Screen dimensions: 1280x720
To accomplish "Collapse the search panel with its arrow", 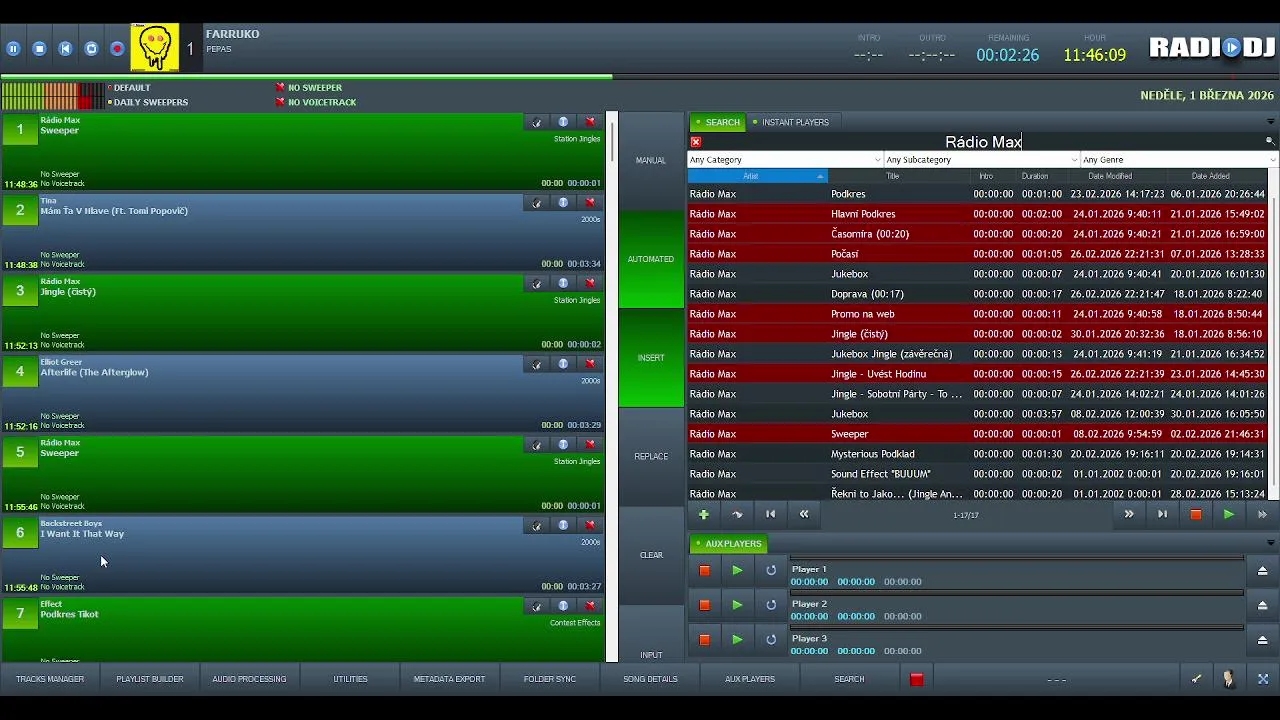I will tap(1270, 122).
